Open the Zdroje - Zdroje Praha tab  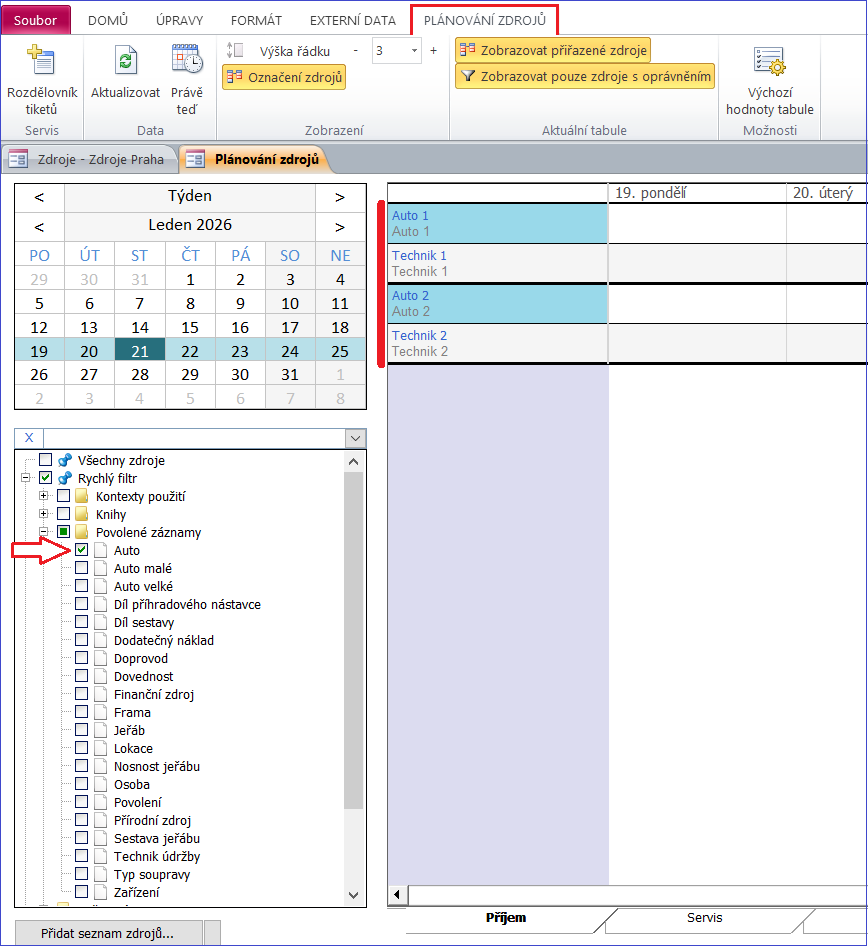pos(90,158)
